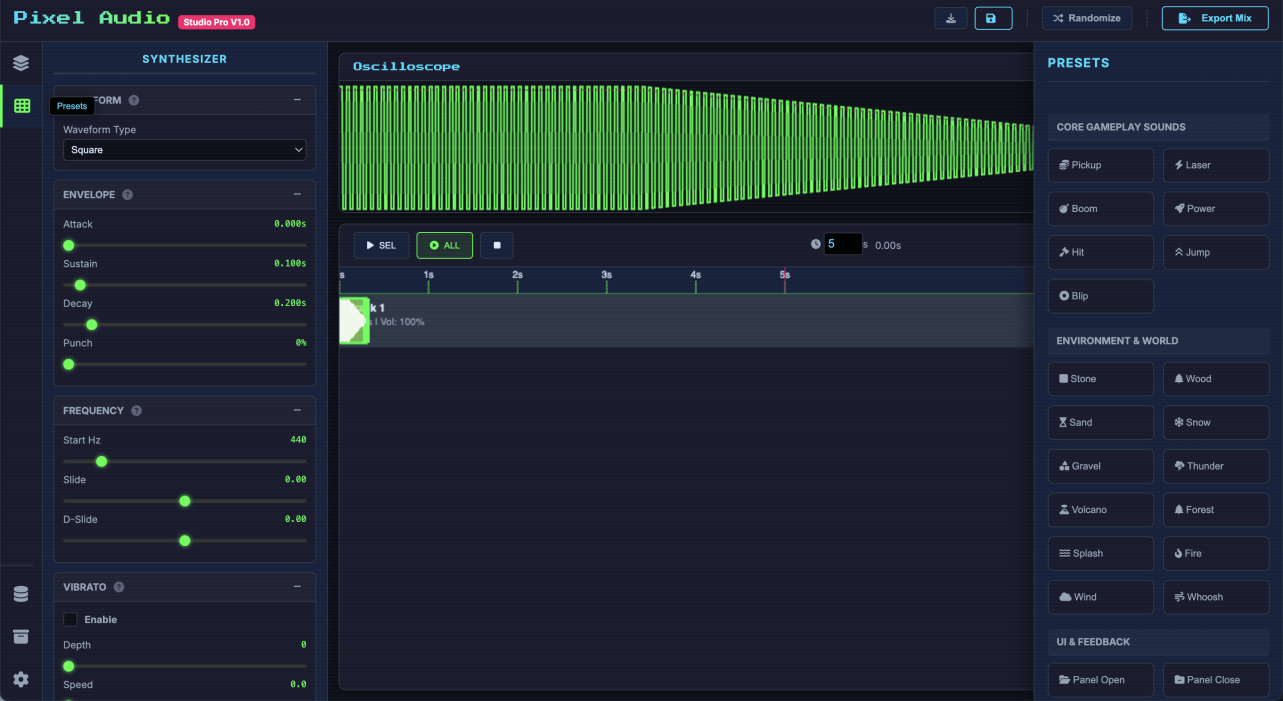1283x701 pixels.
Task: Load the Panel Open preset
Action: (x=1100, y=680)
